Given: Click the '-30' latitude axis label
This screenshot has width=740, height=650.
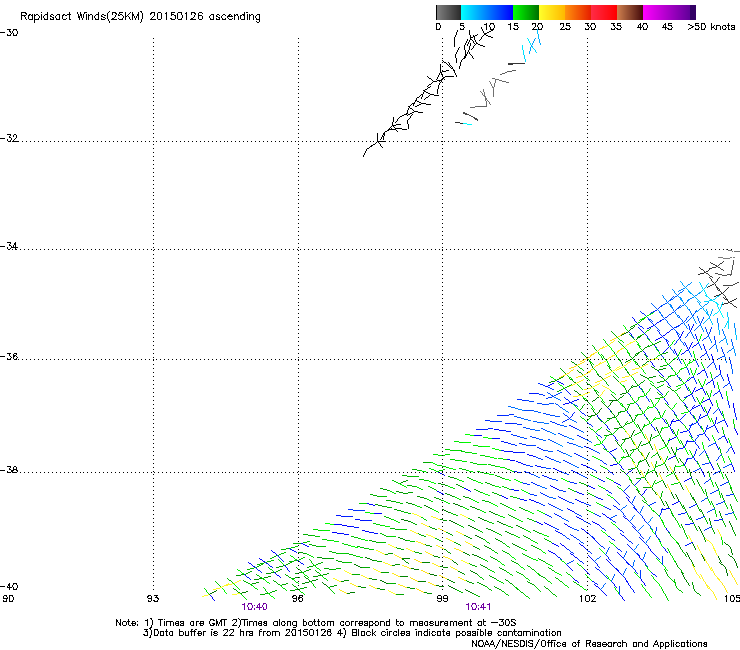Looking at the screenshot, I should (9, 33).
